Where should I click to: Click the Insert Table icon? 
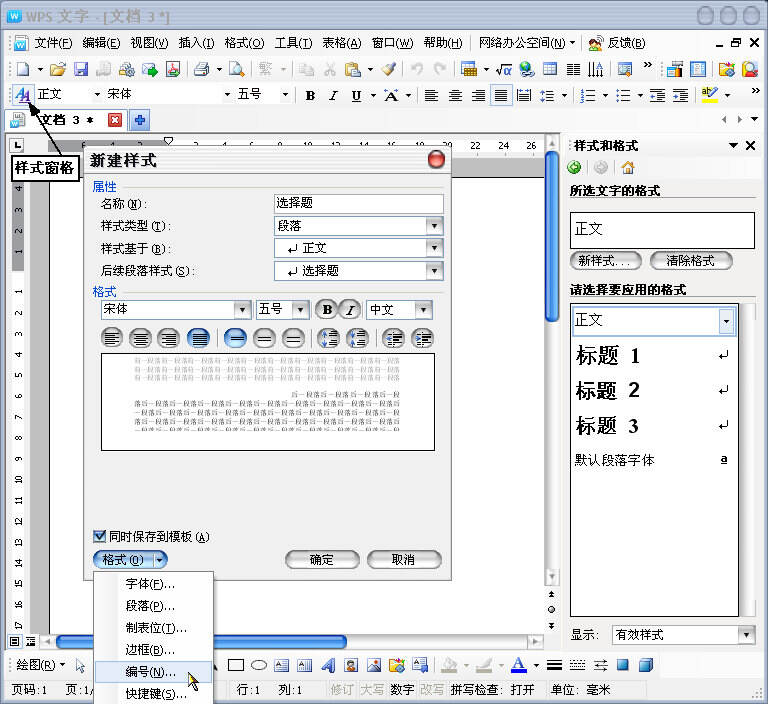[x=469, y=69]
